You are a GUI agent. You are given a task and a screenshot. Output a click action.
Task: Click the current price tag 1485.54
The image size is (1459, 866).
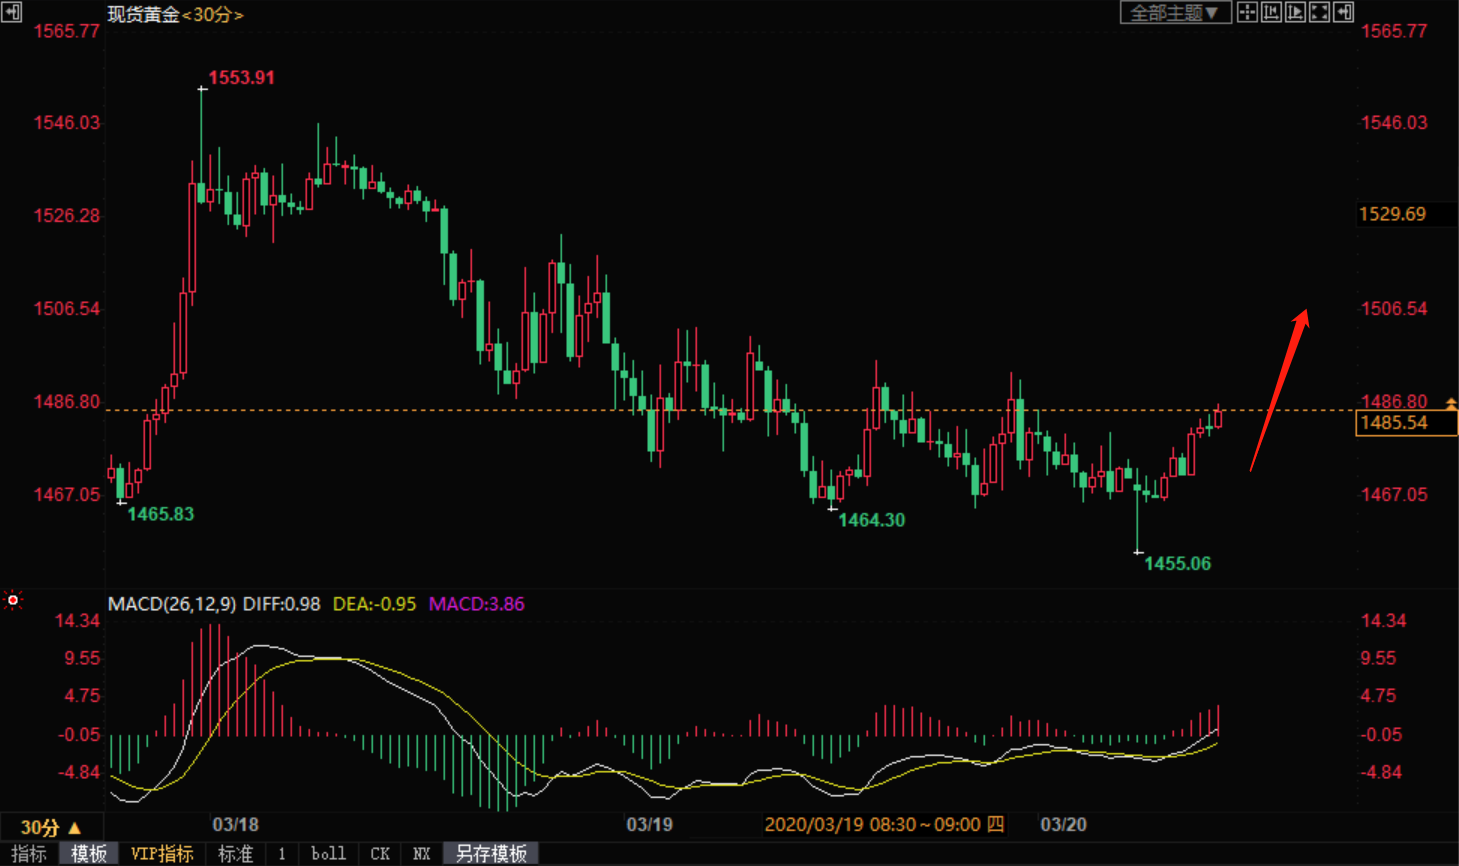(x=1406, y=423)
